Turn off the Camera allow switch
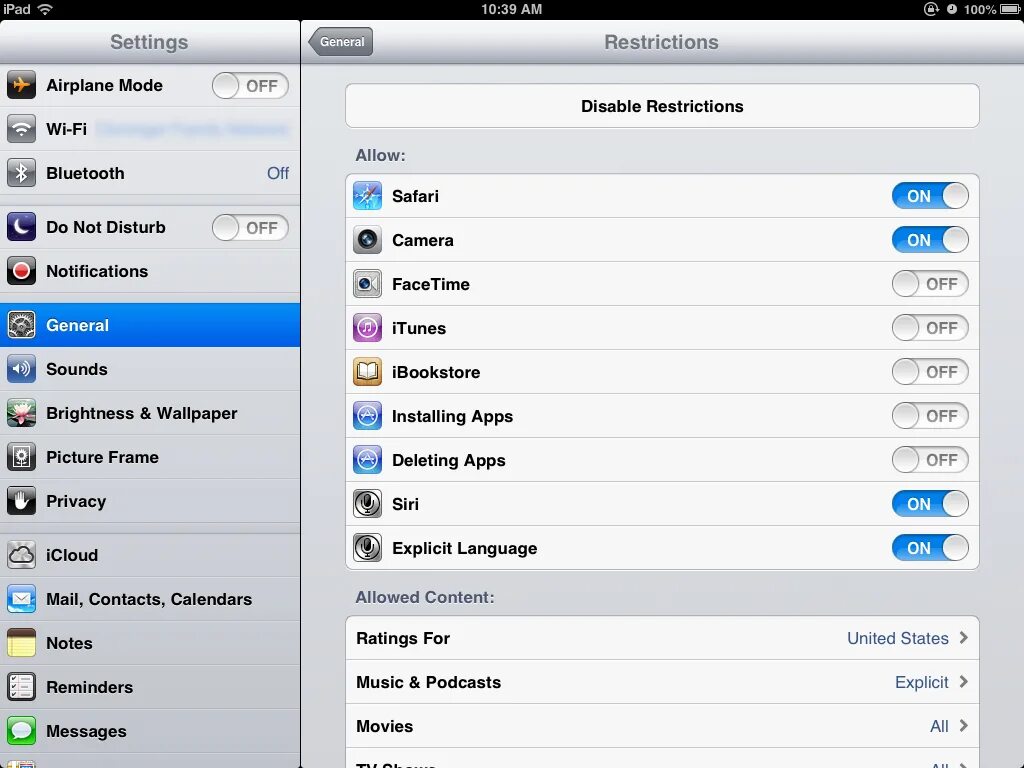Viewport: 1024px width, 768px height. tap(930, 240)
